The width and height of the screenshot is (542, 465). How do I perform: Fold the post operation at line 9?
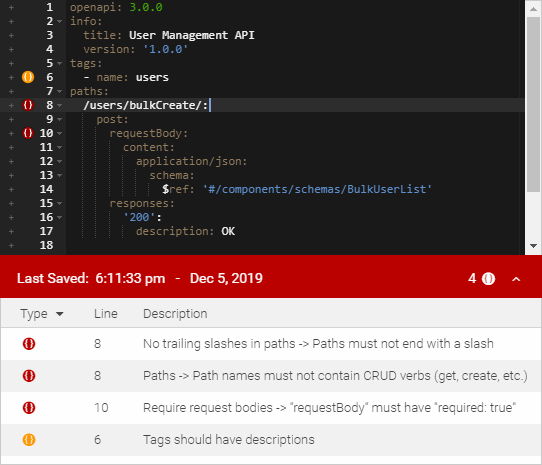[x=59, y=119]
